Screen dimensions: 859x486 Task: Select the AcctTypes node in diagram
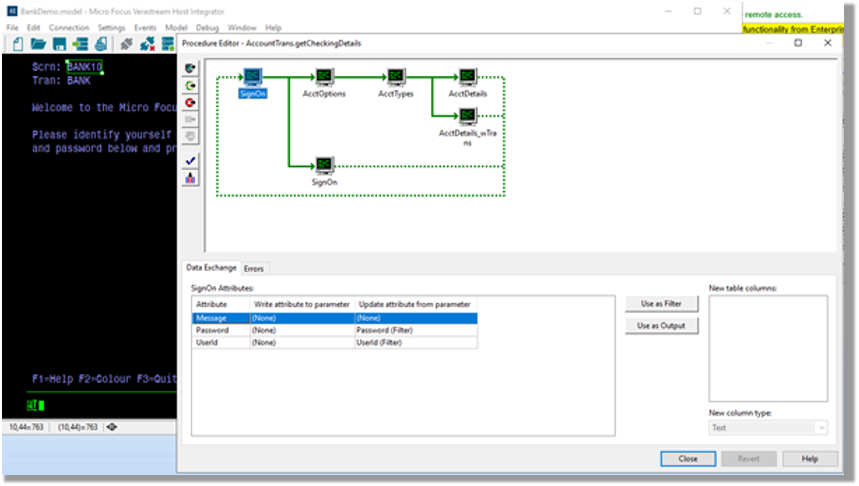pyautogui.click(x=396, y=83)
